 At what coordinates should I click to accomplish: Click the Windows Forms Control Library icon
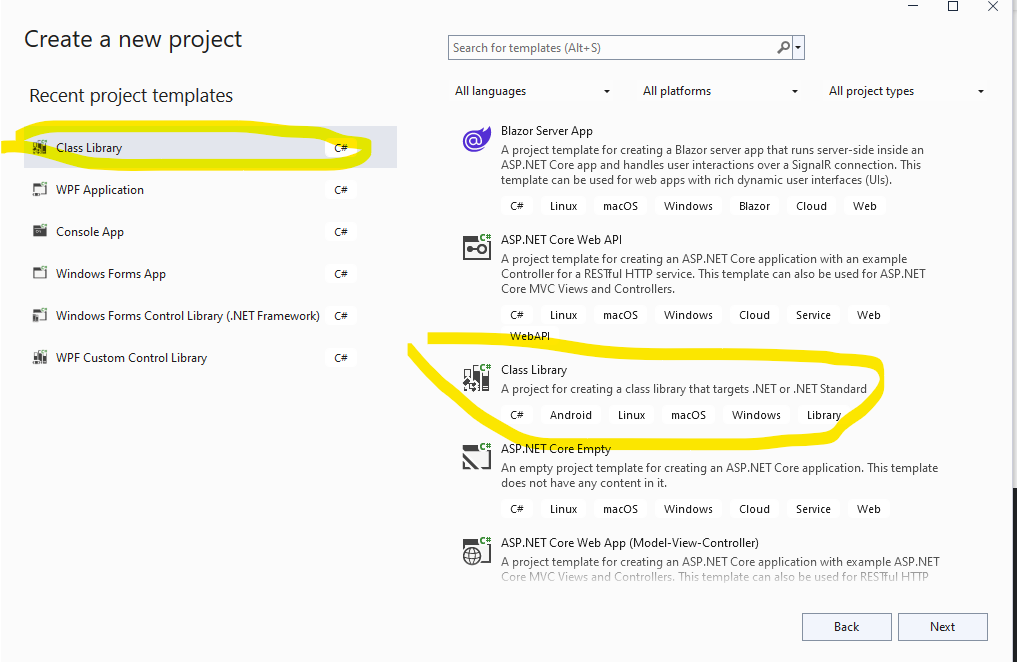[x=40, y=315]
